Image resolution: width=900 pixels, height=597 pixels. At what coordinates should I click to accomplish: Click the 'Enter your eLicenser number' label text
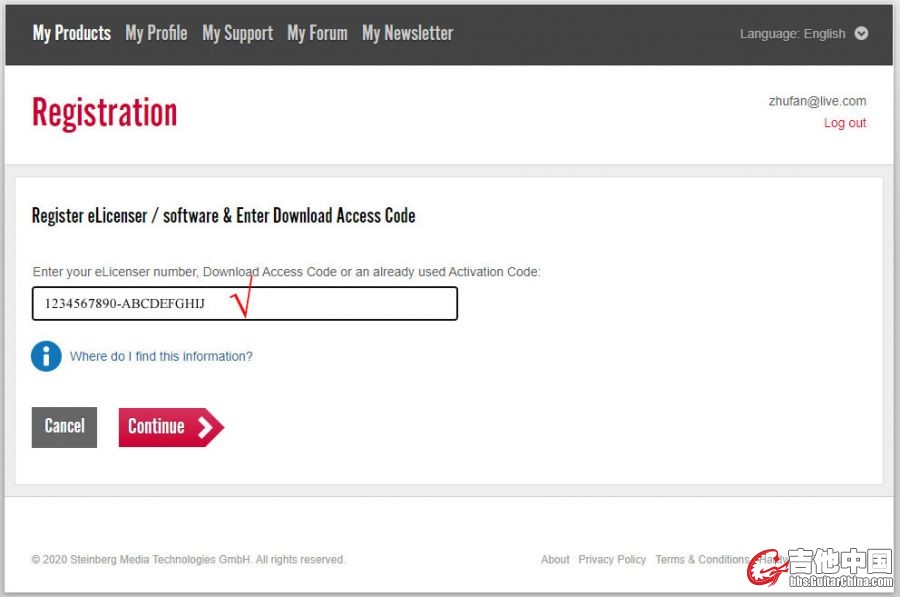coord(286,272)
